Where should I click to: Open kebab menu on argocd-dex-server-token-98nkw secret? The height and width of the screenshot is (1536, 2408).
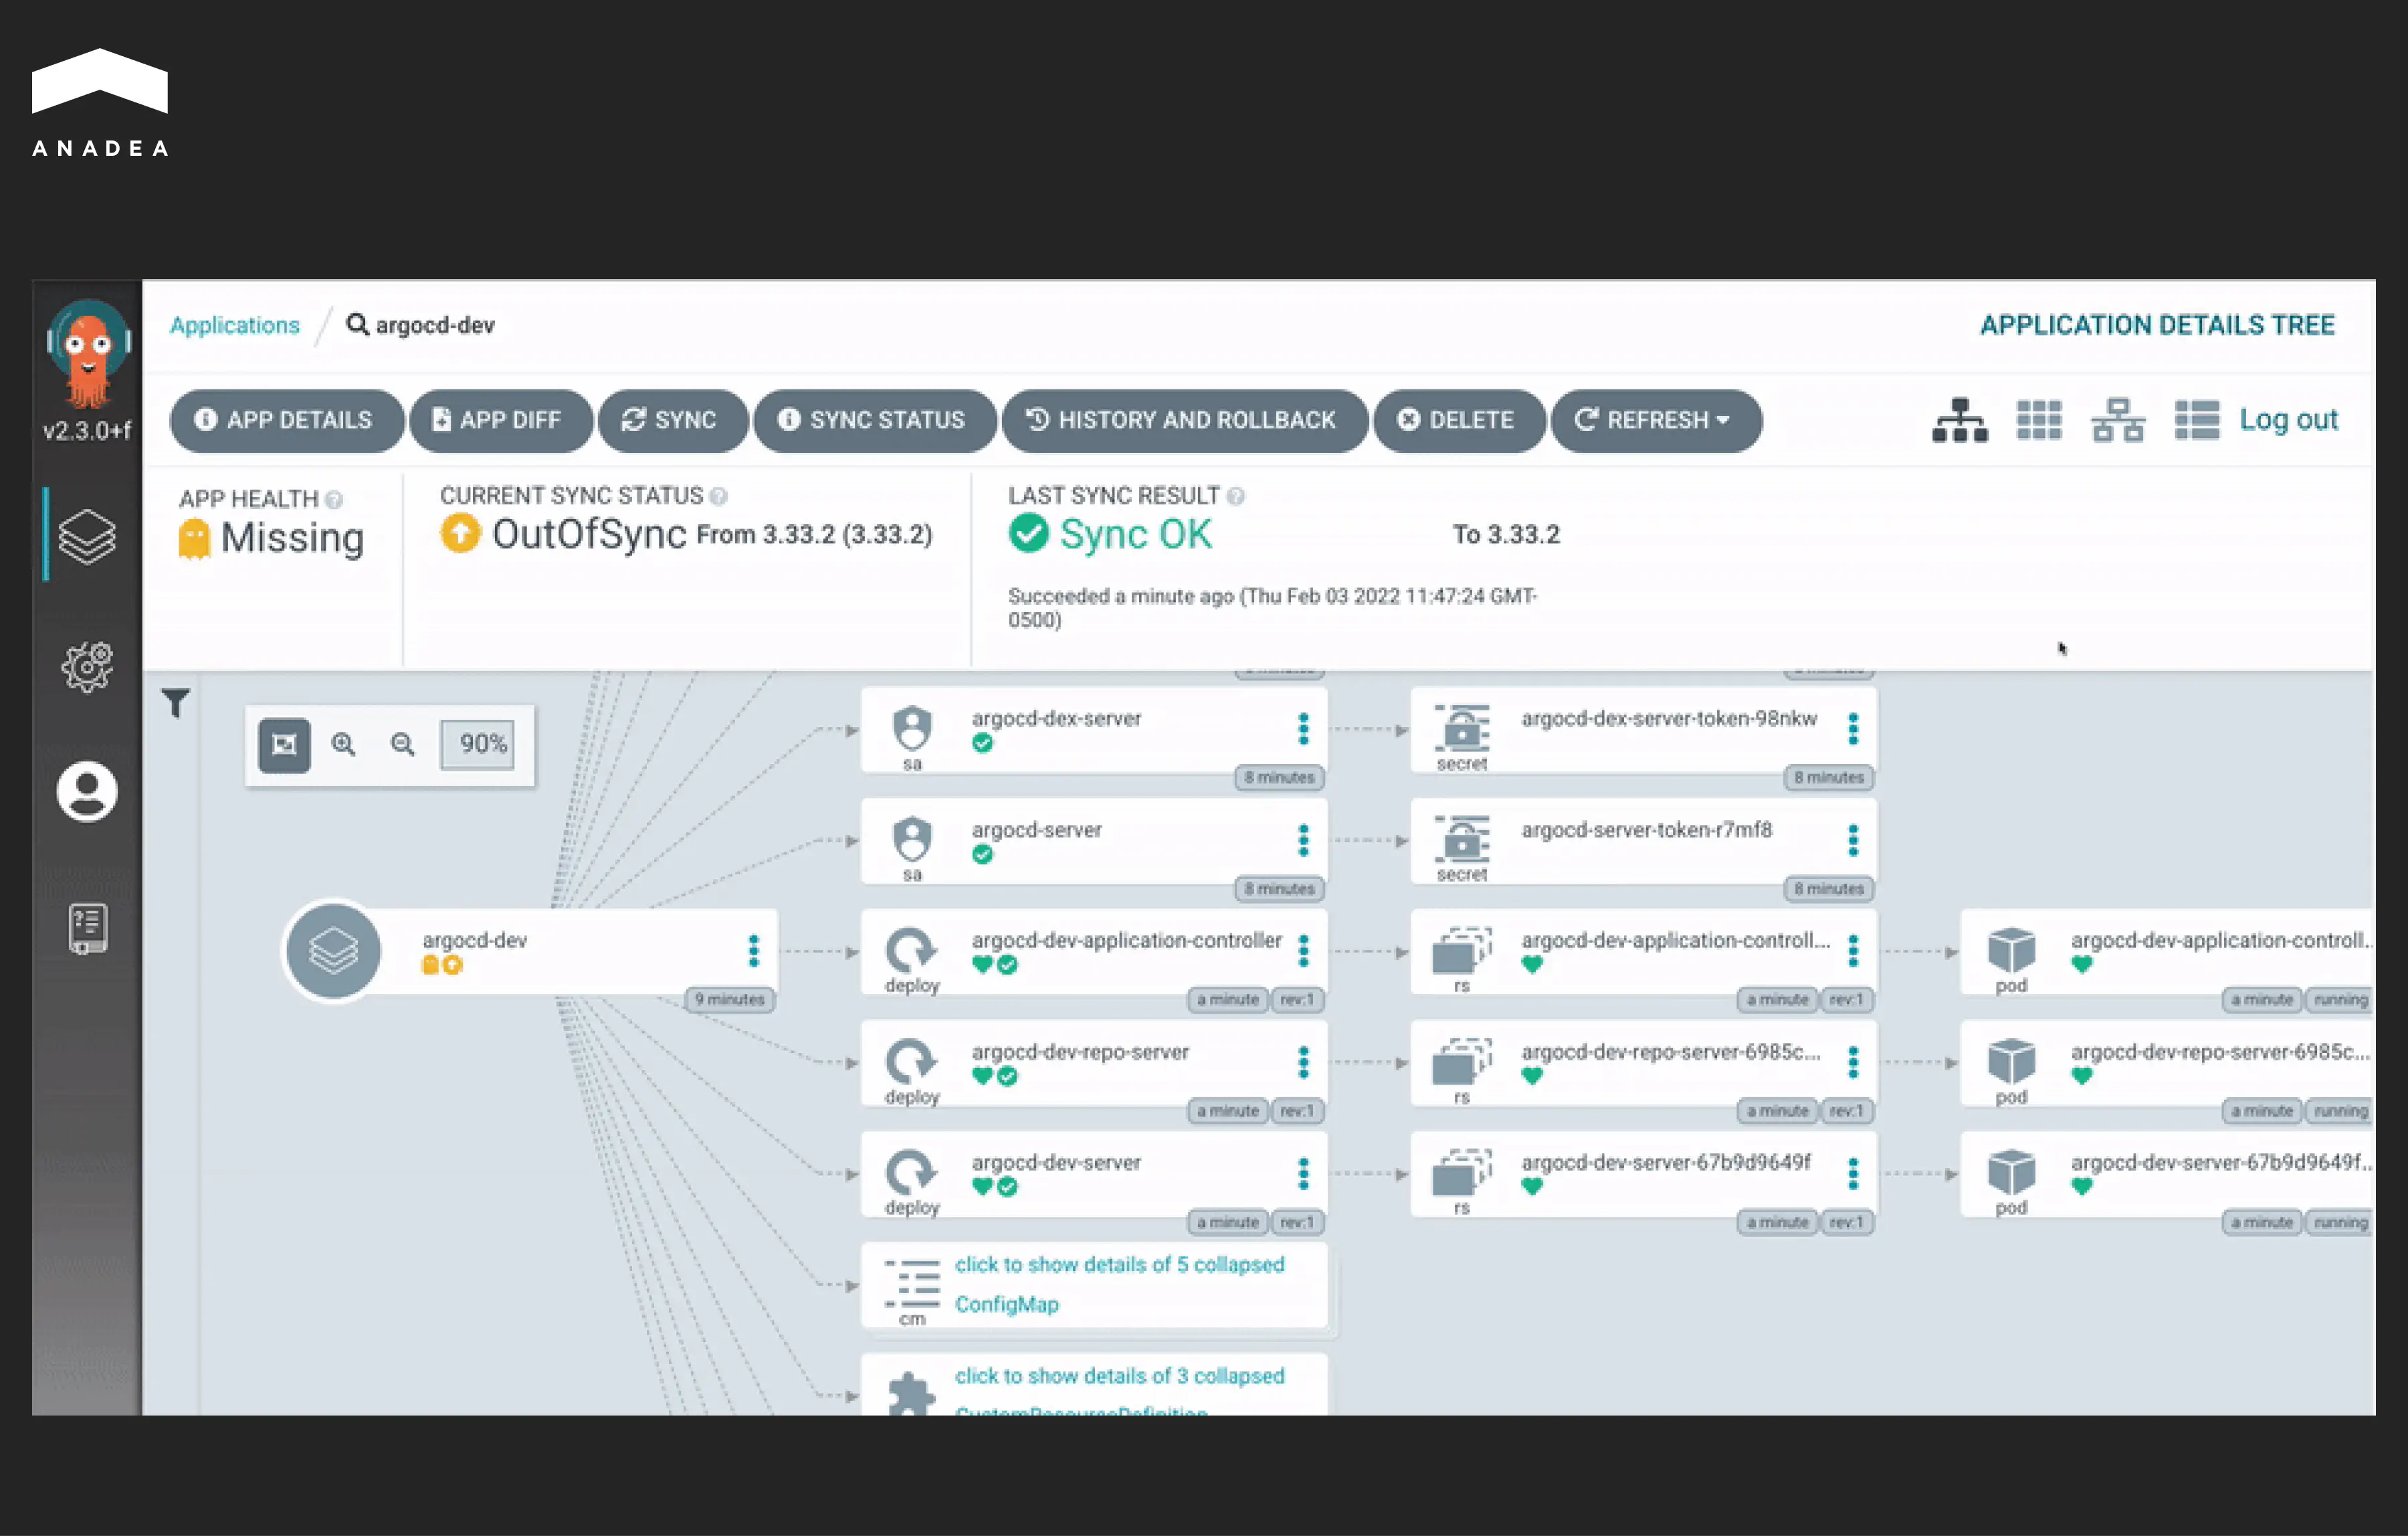(1853, 729)
